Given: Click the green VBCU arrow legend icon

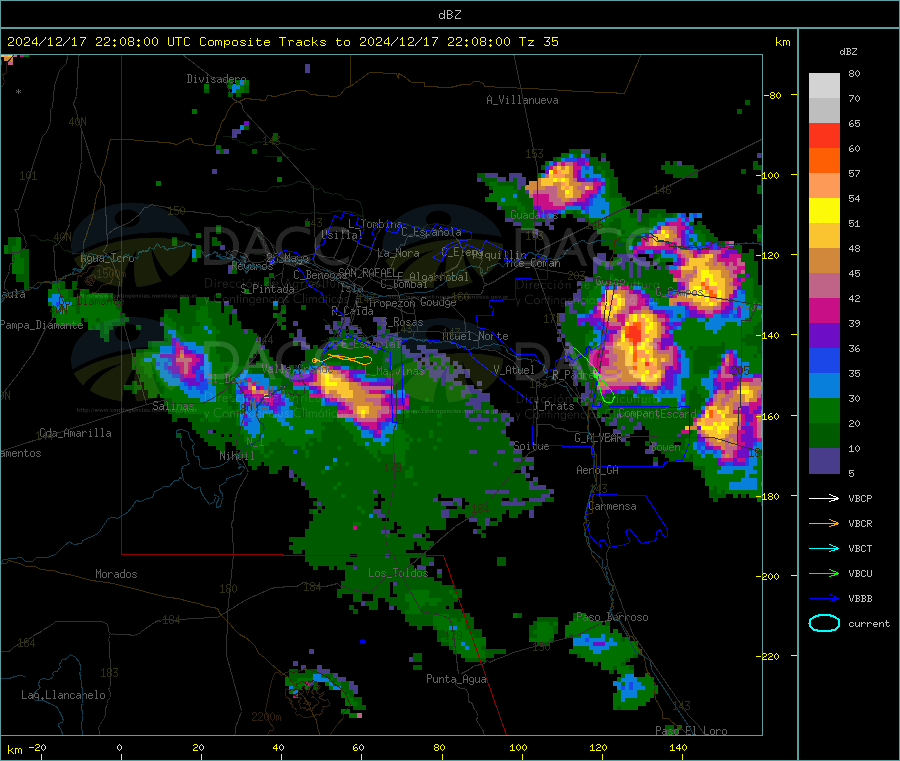Looking at the screenshot, I should coord(824,573).
